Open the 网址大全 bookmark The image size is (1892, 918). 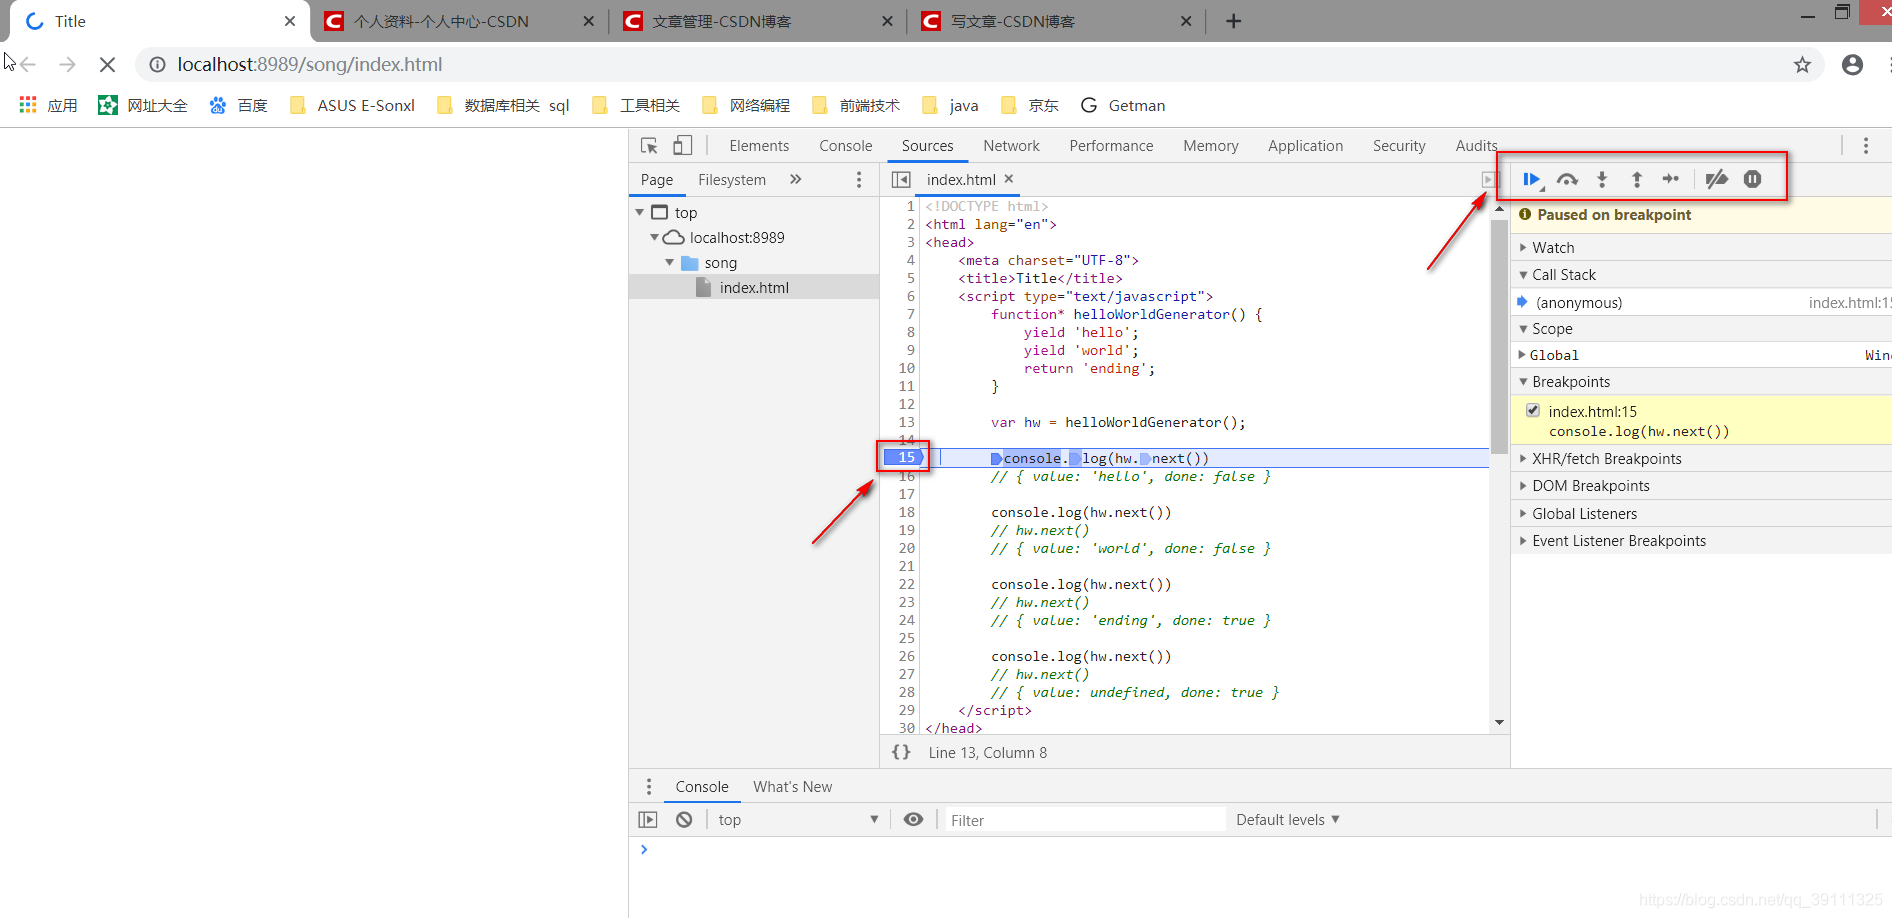pos(143,105)
